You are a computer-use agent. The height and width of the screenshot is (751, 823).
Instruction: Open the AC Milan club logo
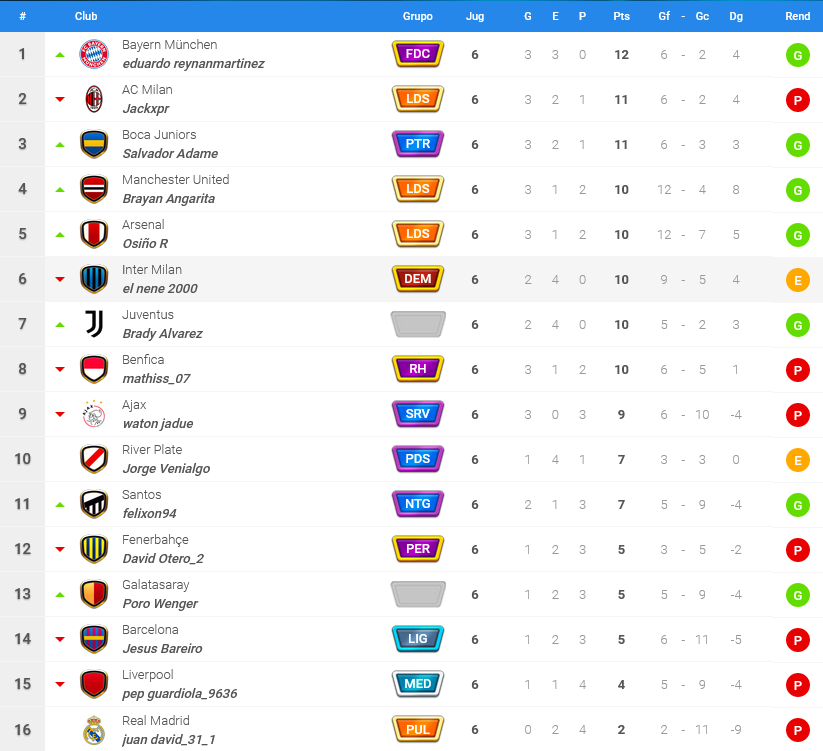[x=94, y=99]
